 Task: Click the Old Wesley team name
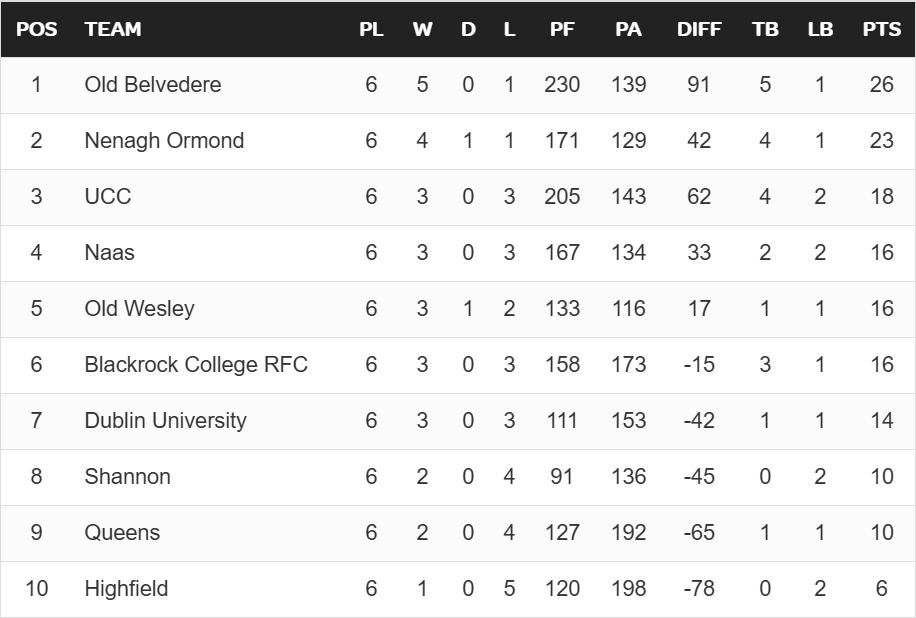click(x=139, y=309)
